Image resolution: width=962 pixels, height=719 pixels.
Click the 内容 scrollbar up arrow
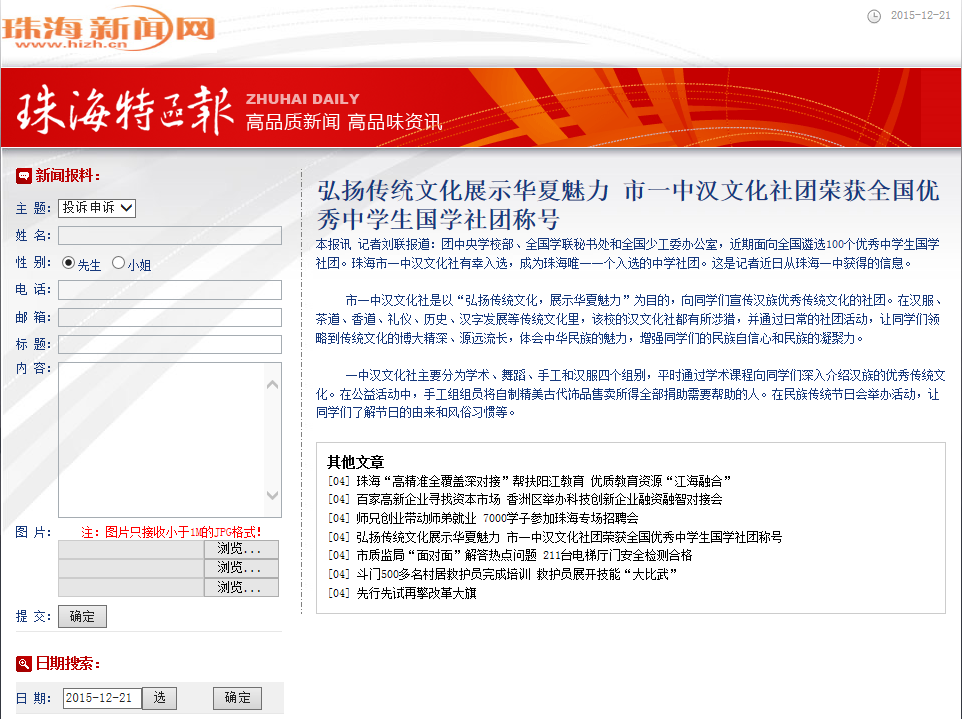tap(273, 385)
